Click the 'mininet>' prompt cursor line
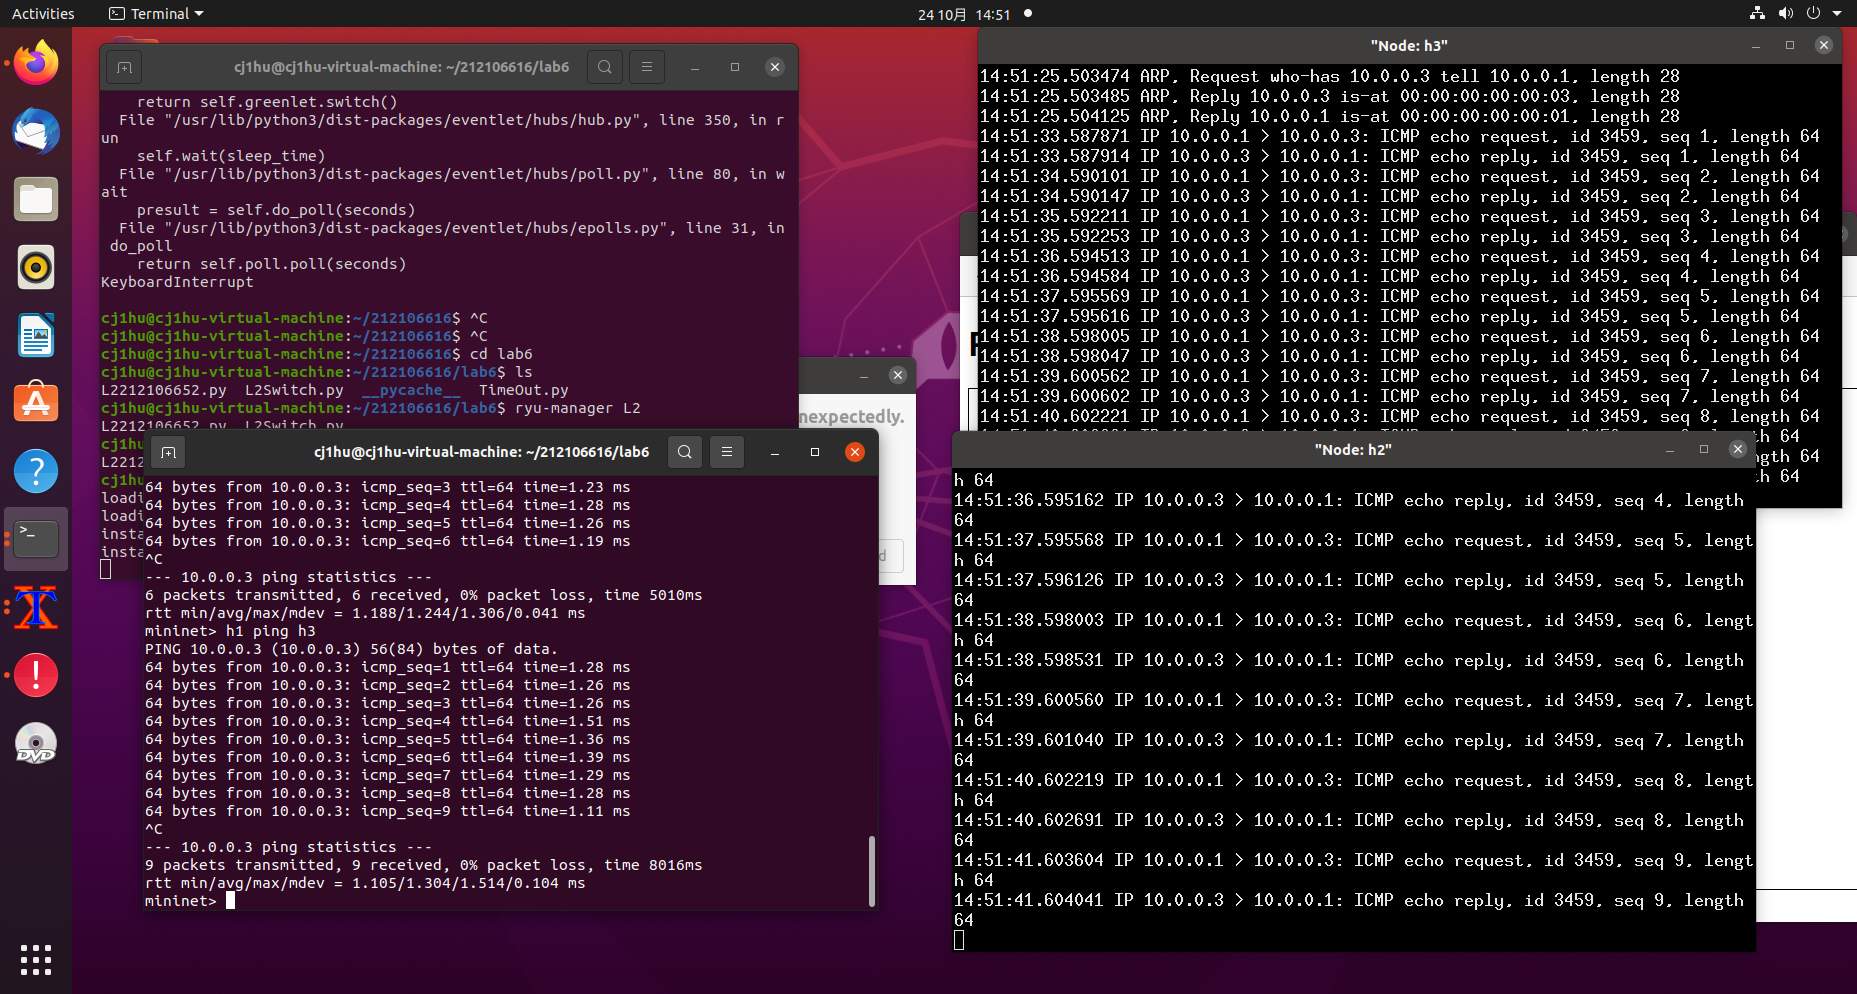1857x994 pixels. [190, 901]
